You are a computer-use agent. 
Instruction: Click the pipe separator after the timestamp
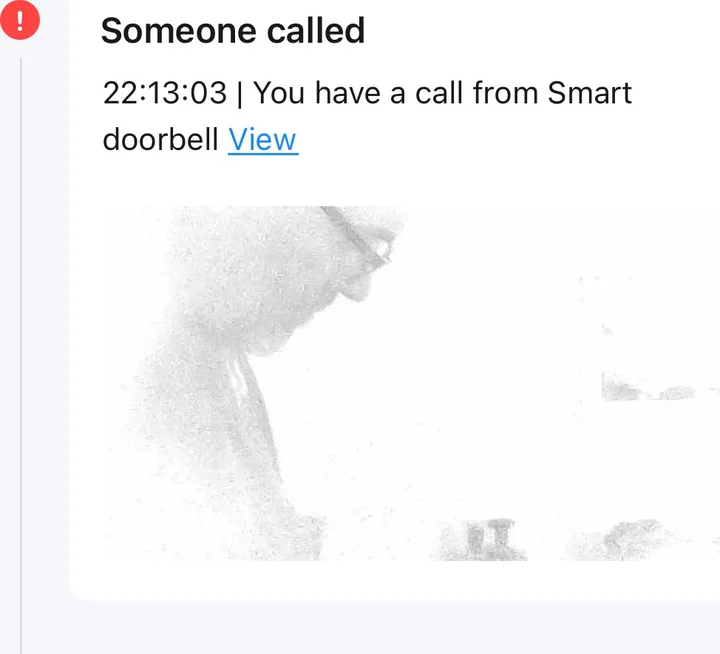point(240,93)
